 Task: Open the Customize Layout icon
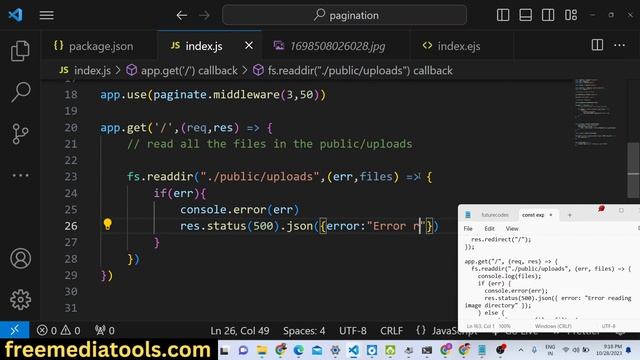pyautogui.click(x=571, y=15)
